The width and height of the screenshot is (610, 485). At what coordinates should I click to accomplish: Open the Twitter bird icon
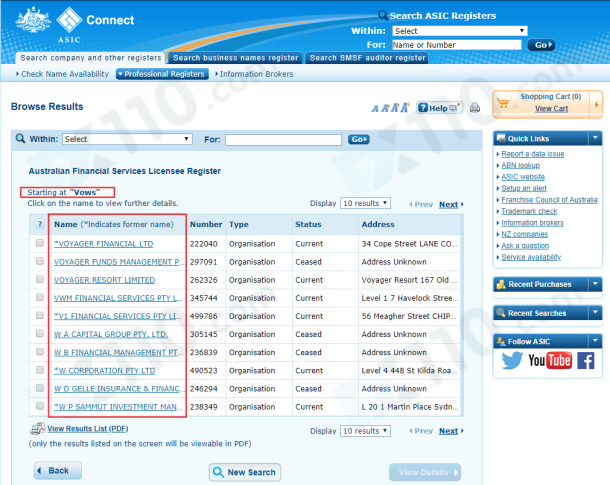512,361
